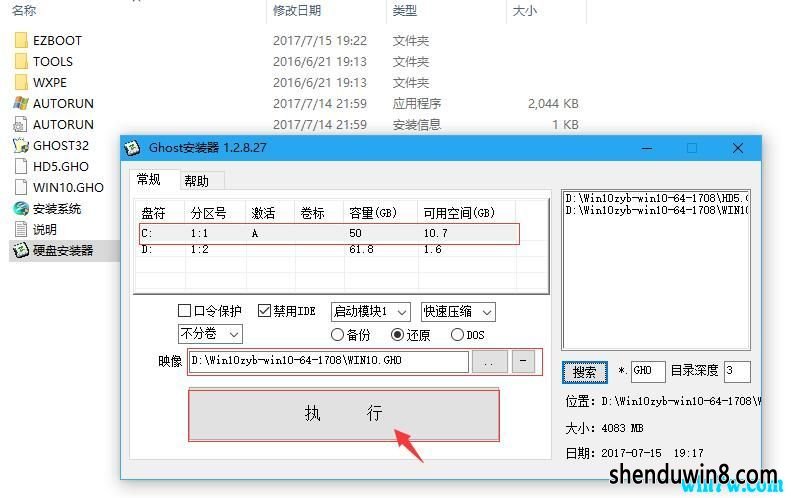This screenshot has height=498, width=791.
Task: Click the '-' button next to image path
Action: point(523,362)
